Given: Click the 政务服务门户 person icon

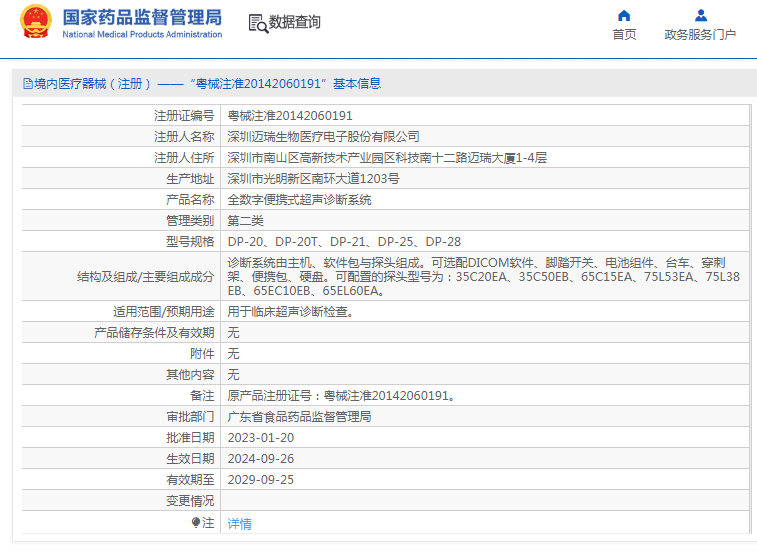Looking at the screenshot, I should tap(700, 15).
